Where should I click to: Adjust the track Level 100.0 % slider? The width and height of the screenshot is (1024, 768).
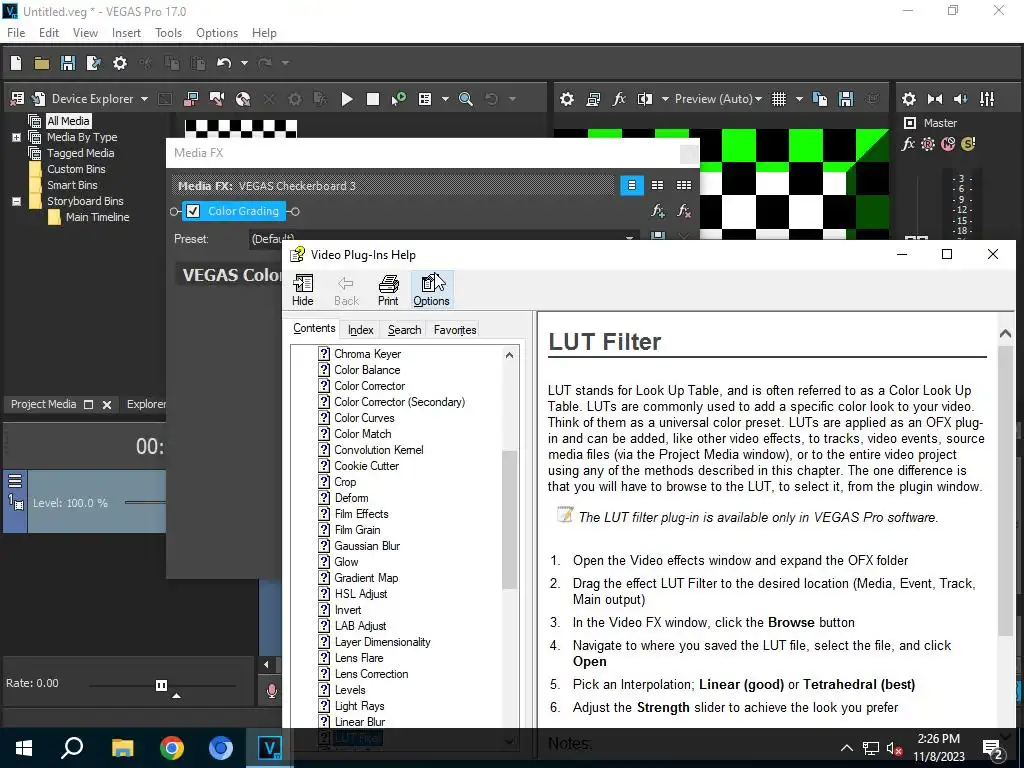(x=145, y=502)
